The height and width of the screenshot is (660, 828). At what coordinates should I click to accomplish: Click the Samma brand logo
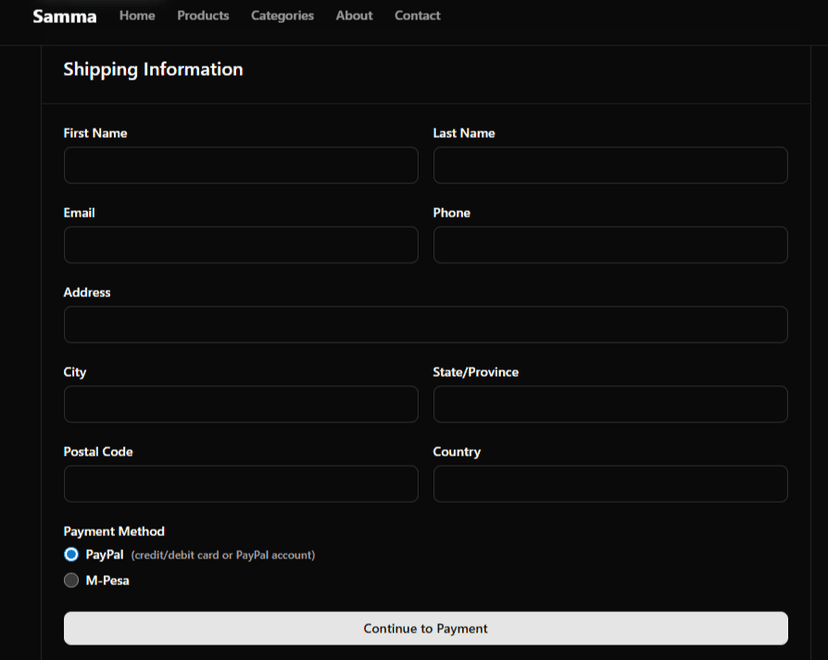coord(64,16)
